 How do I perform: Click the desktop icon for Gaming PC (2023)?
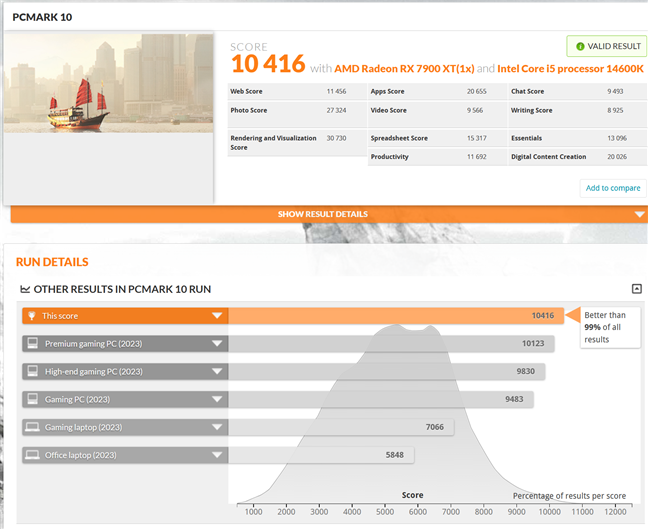[x=32, y=399]
